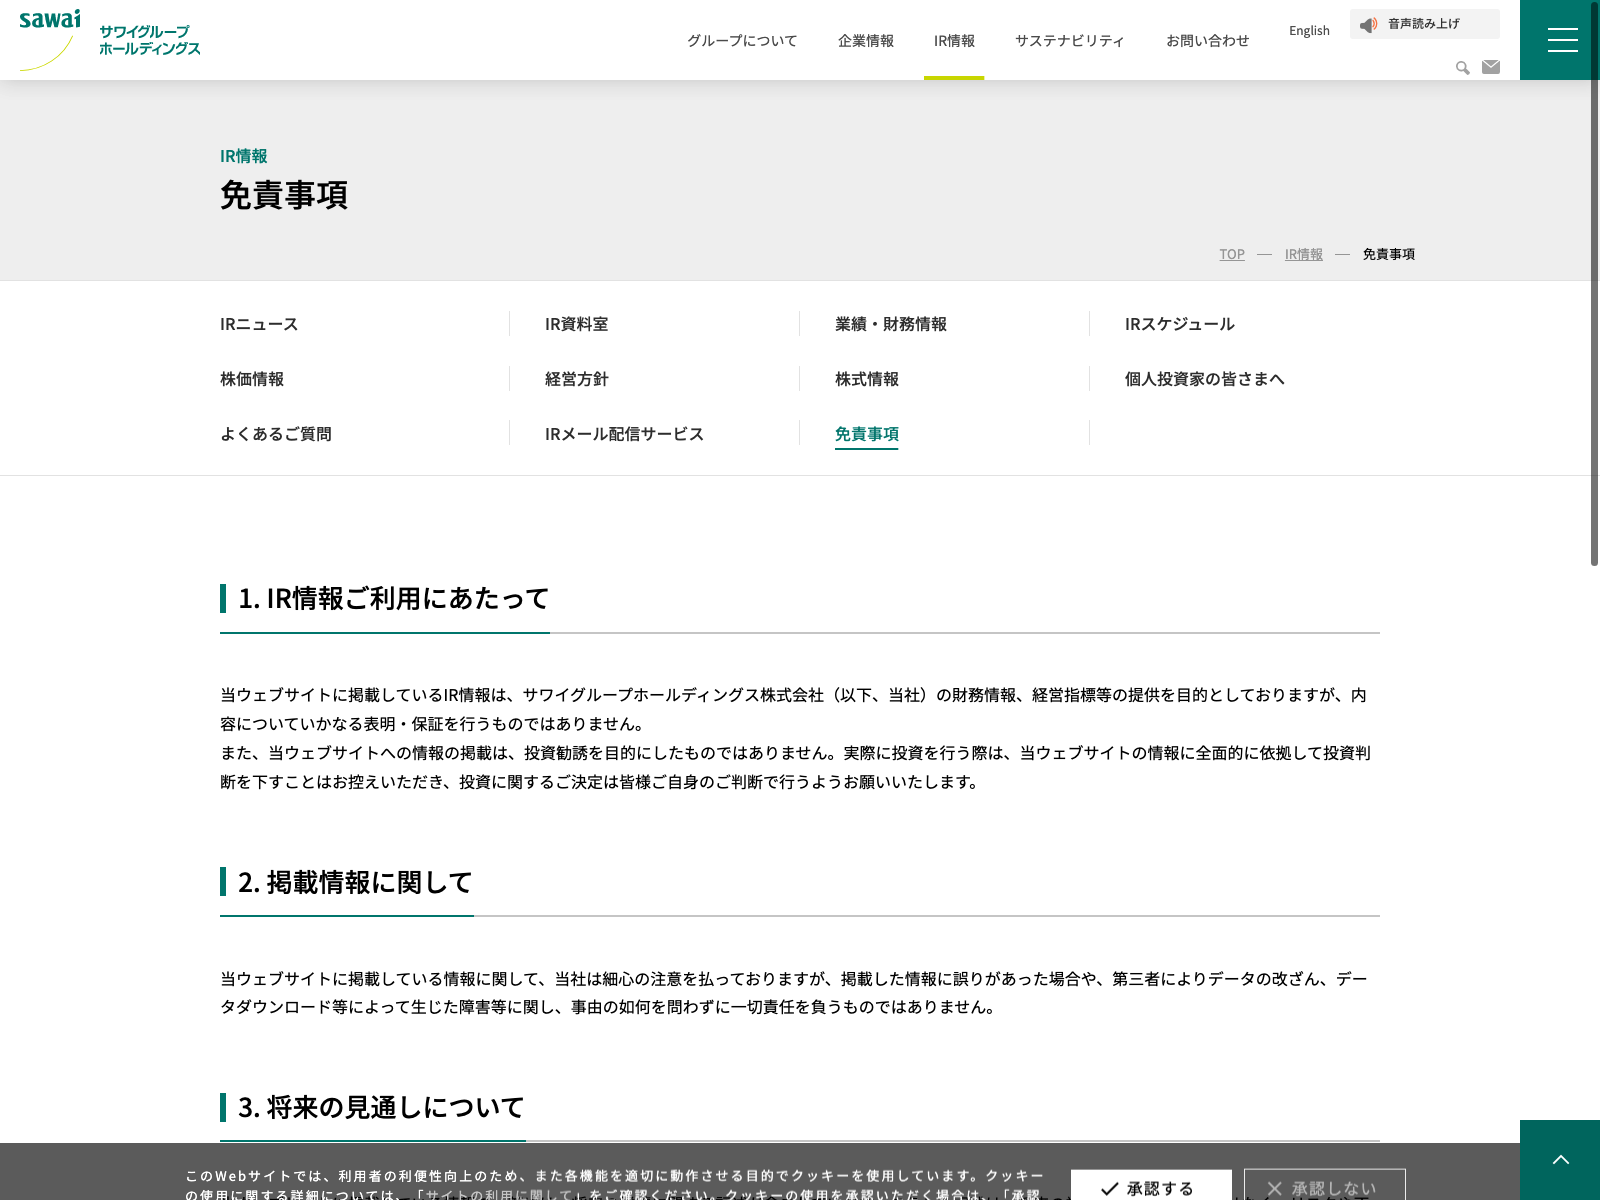Open IRニュース section link
Viewport: 1600px width, 1200px height.
tap(259, 324)
